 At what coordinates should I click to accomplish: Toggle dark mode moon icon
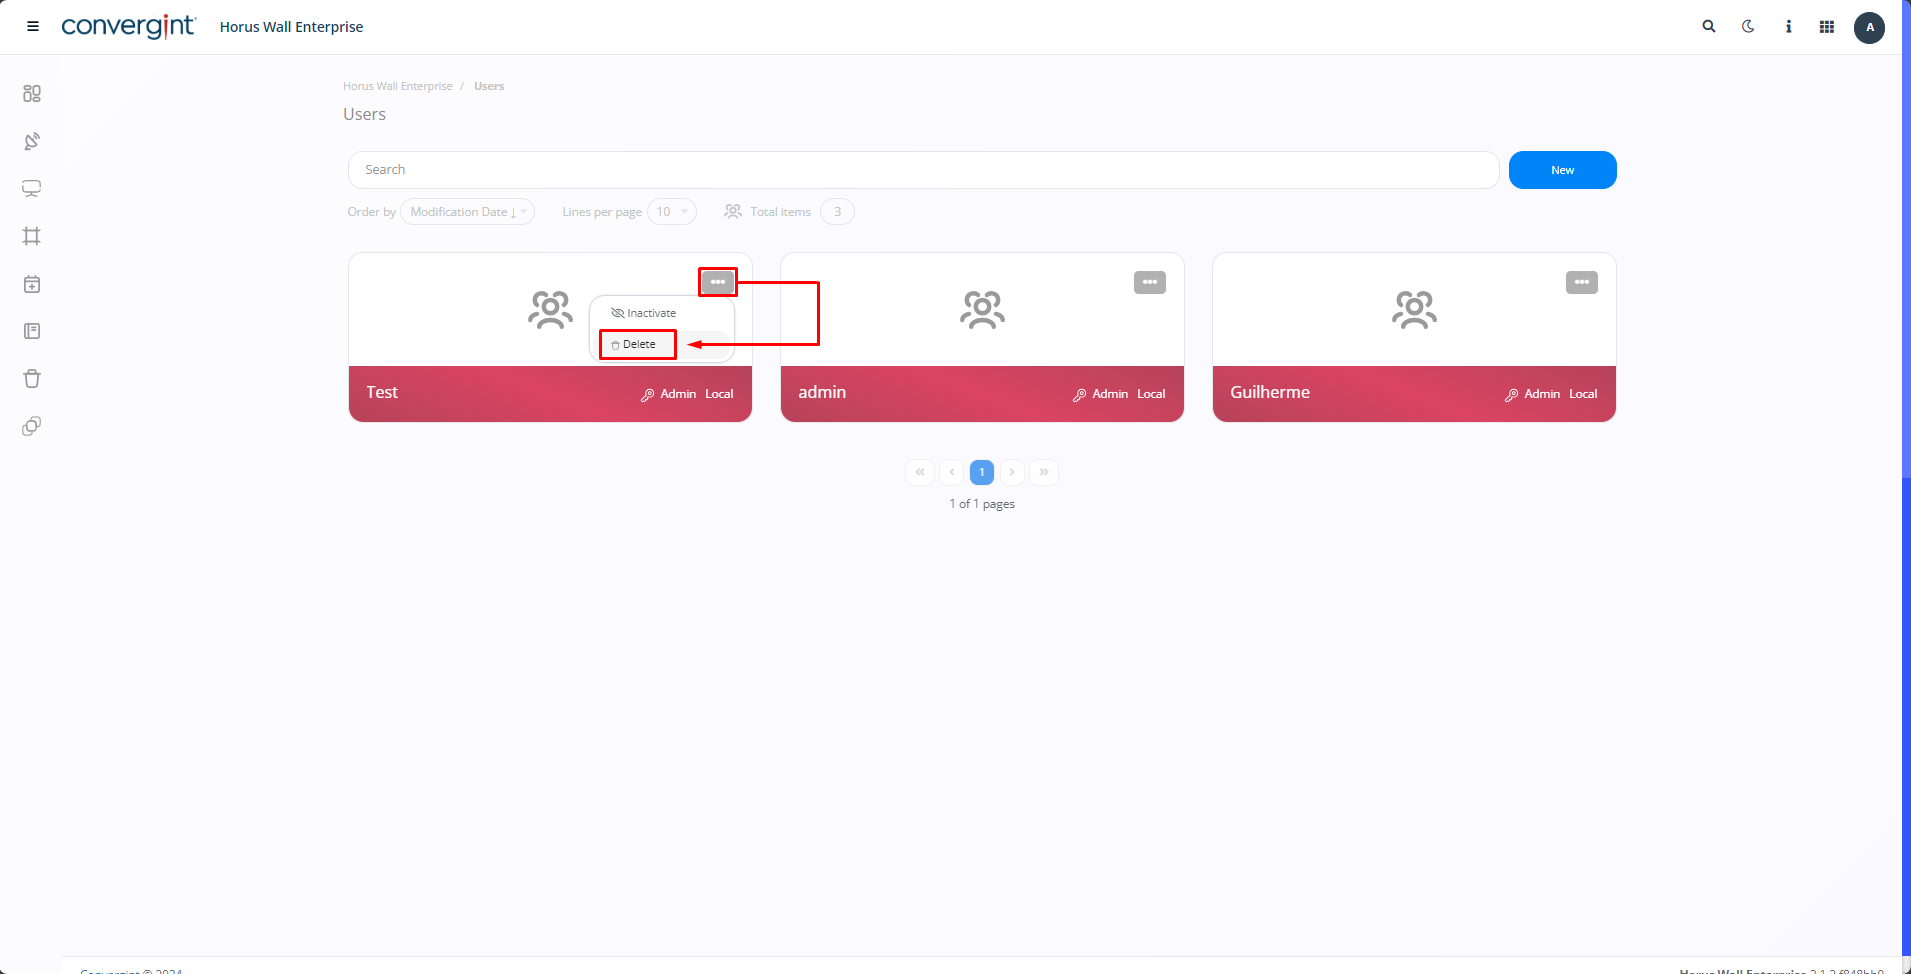coord(1748,27)
